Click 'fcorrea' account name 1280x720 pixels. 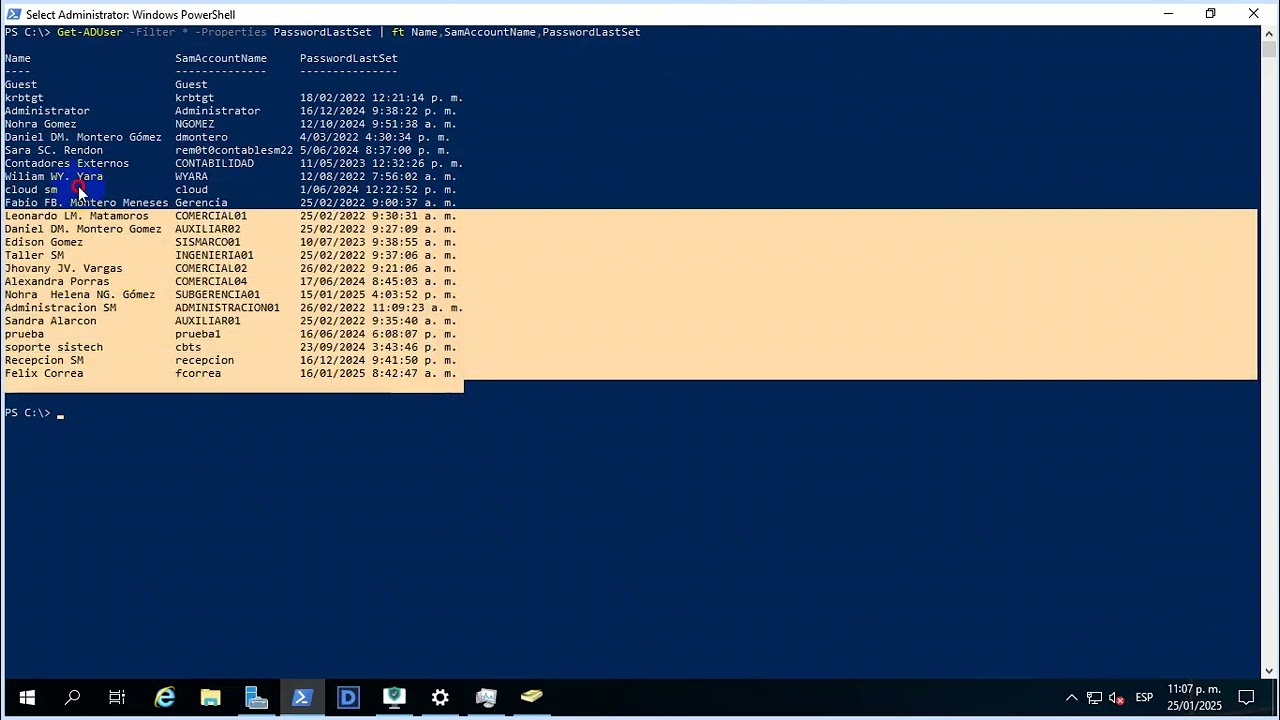tap(198, 373)
